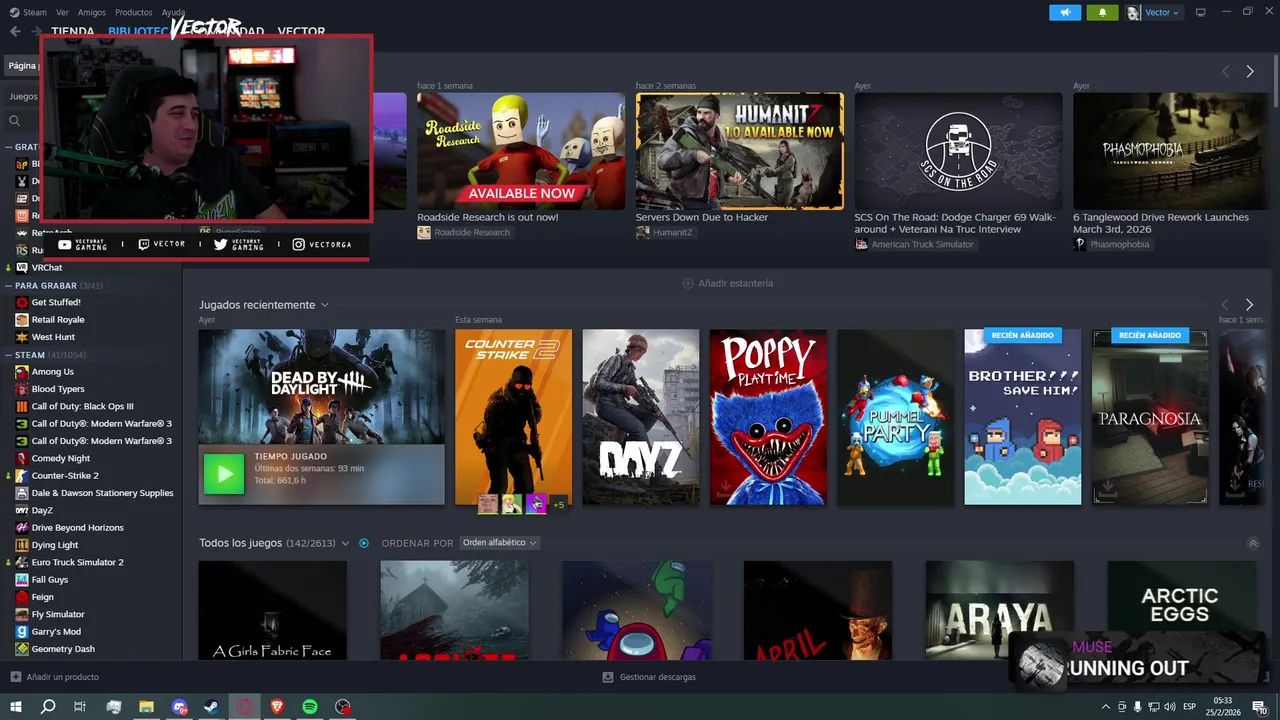
Task: Expand the system tray hidden icons arrow
Action: tap(1105, 707)
